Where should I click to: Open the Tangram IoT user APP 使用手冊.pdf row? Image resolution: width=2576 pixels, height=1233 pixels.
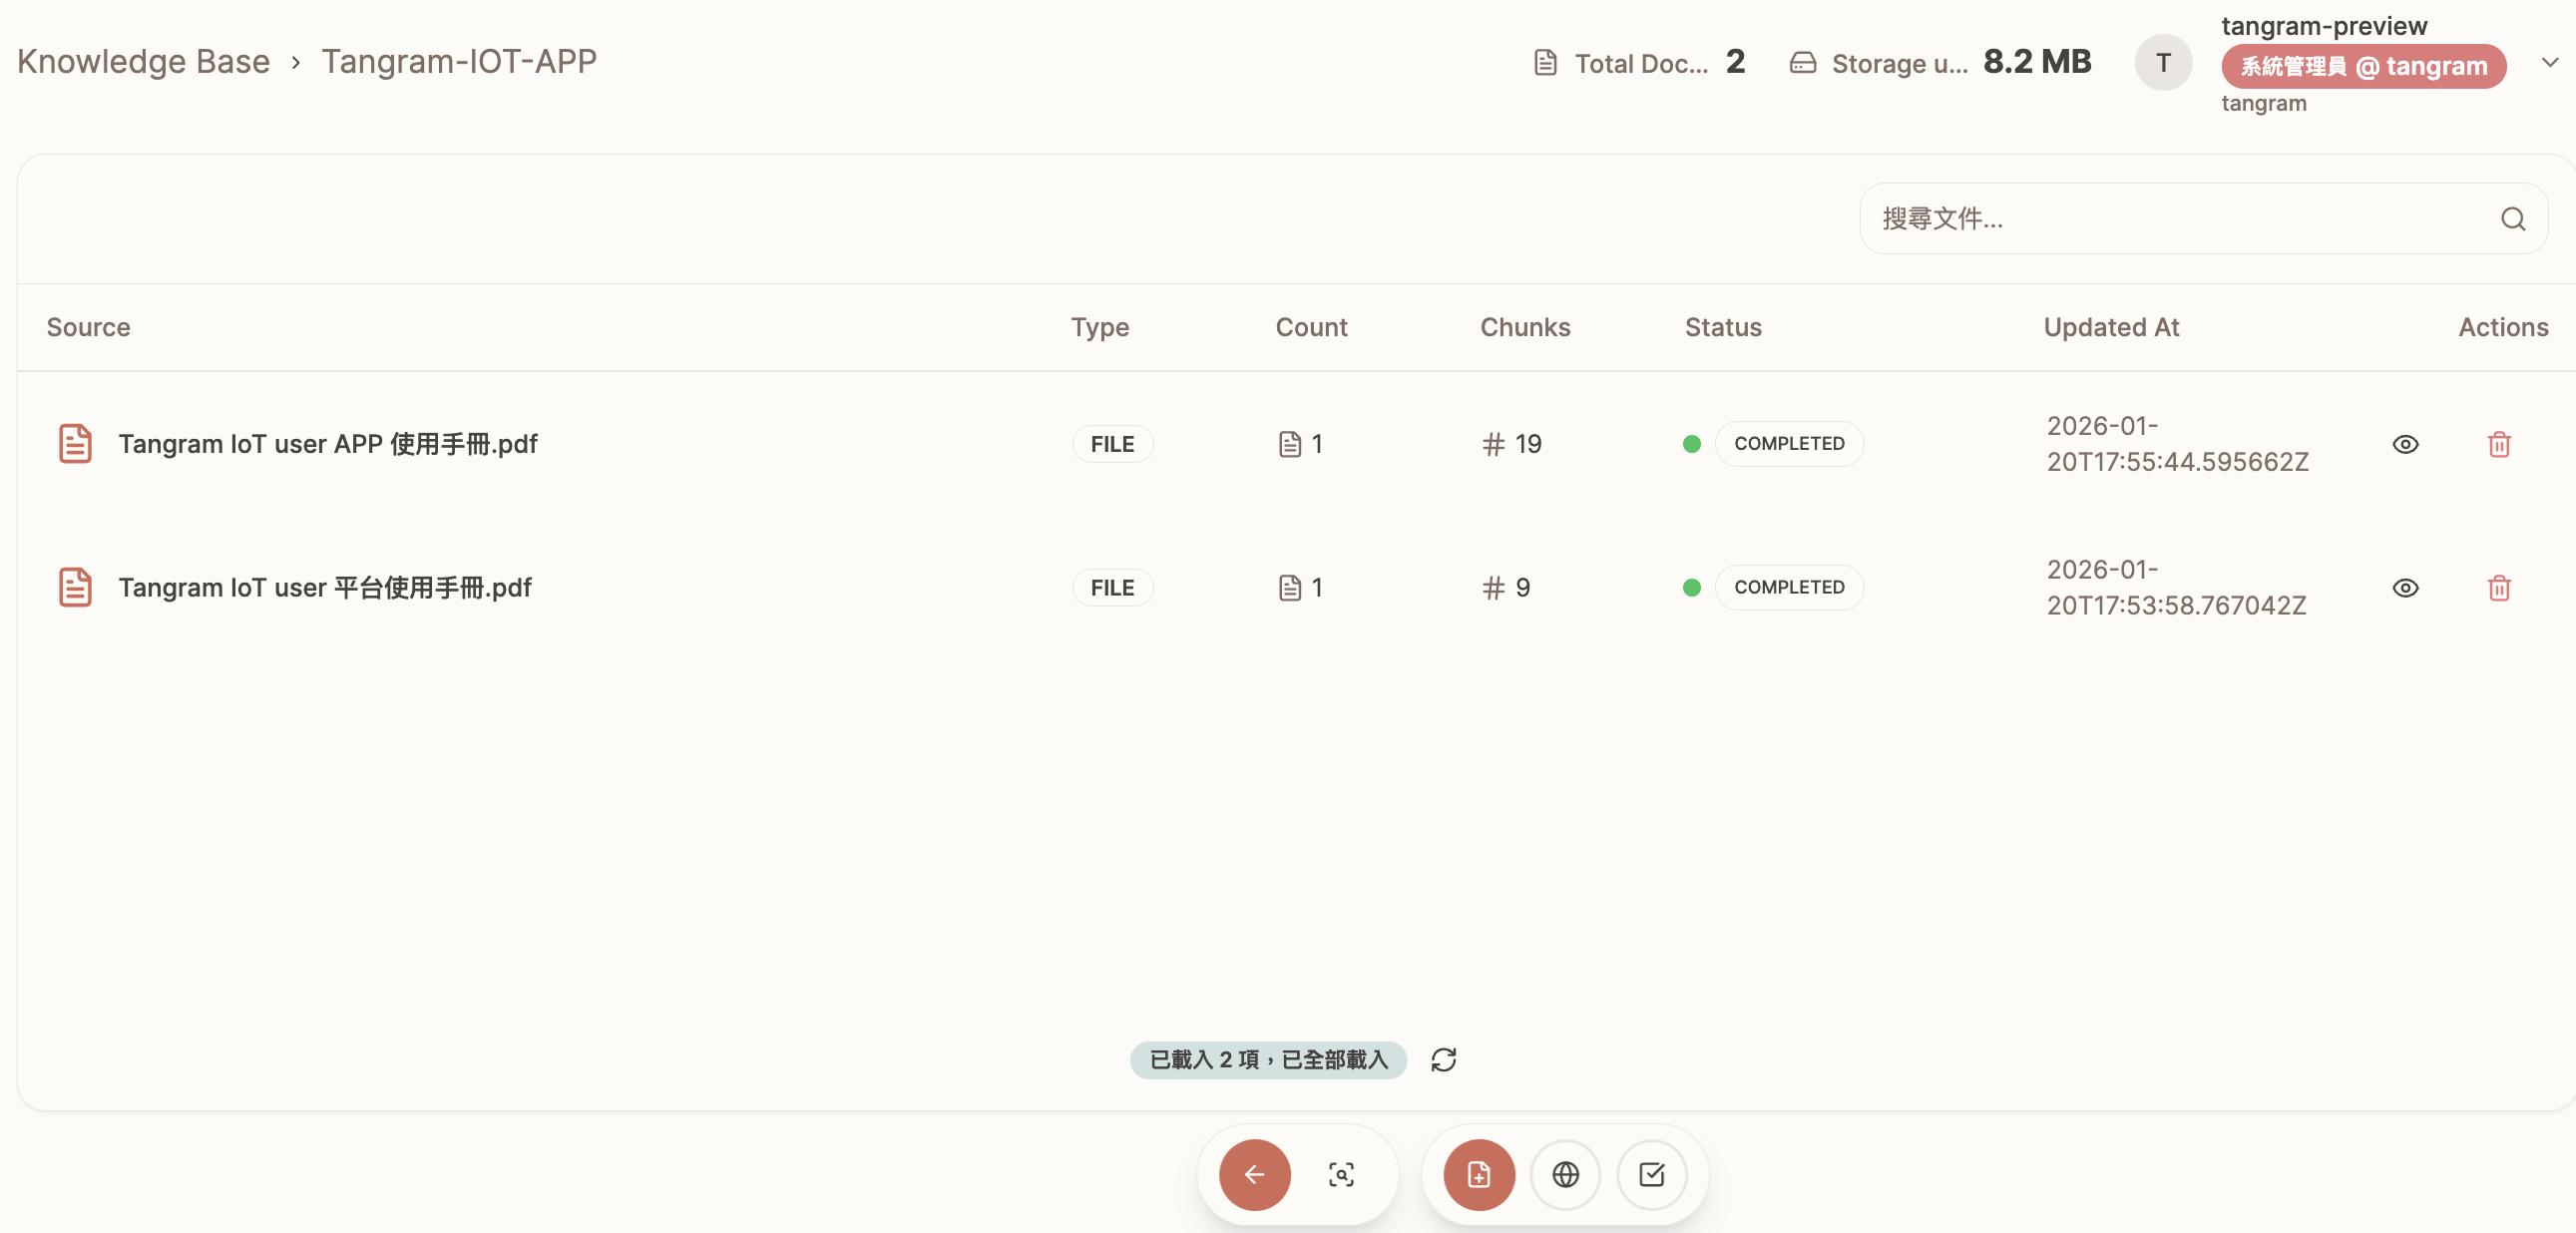pos(328,444)
